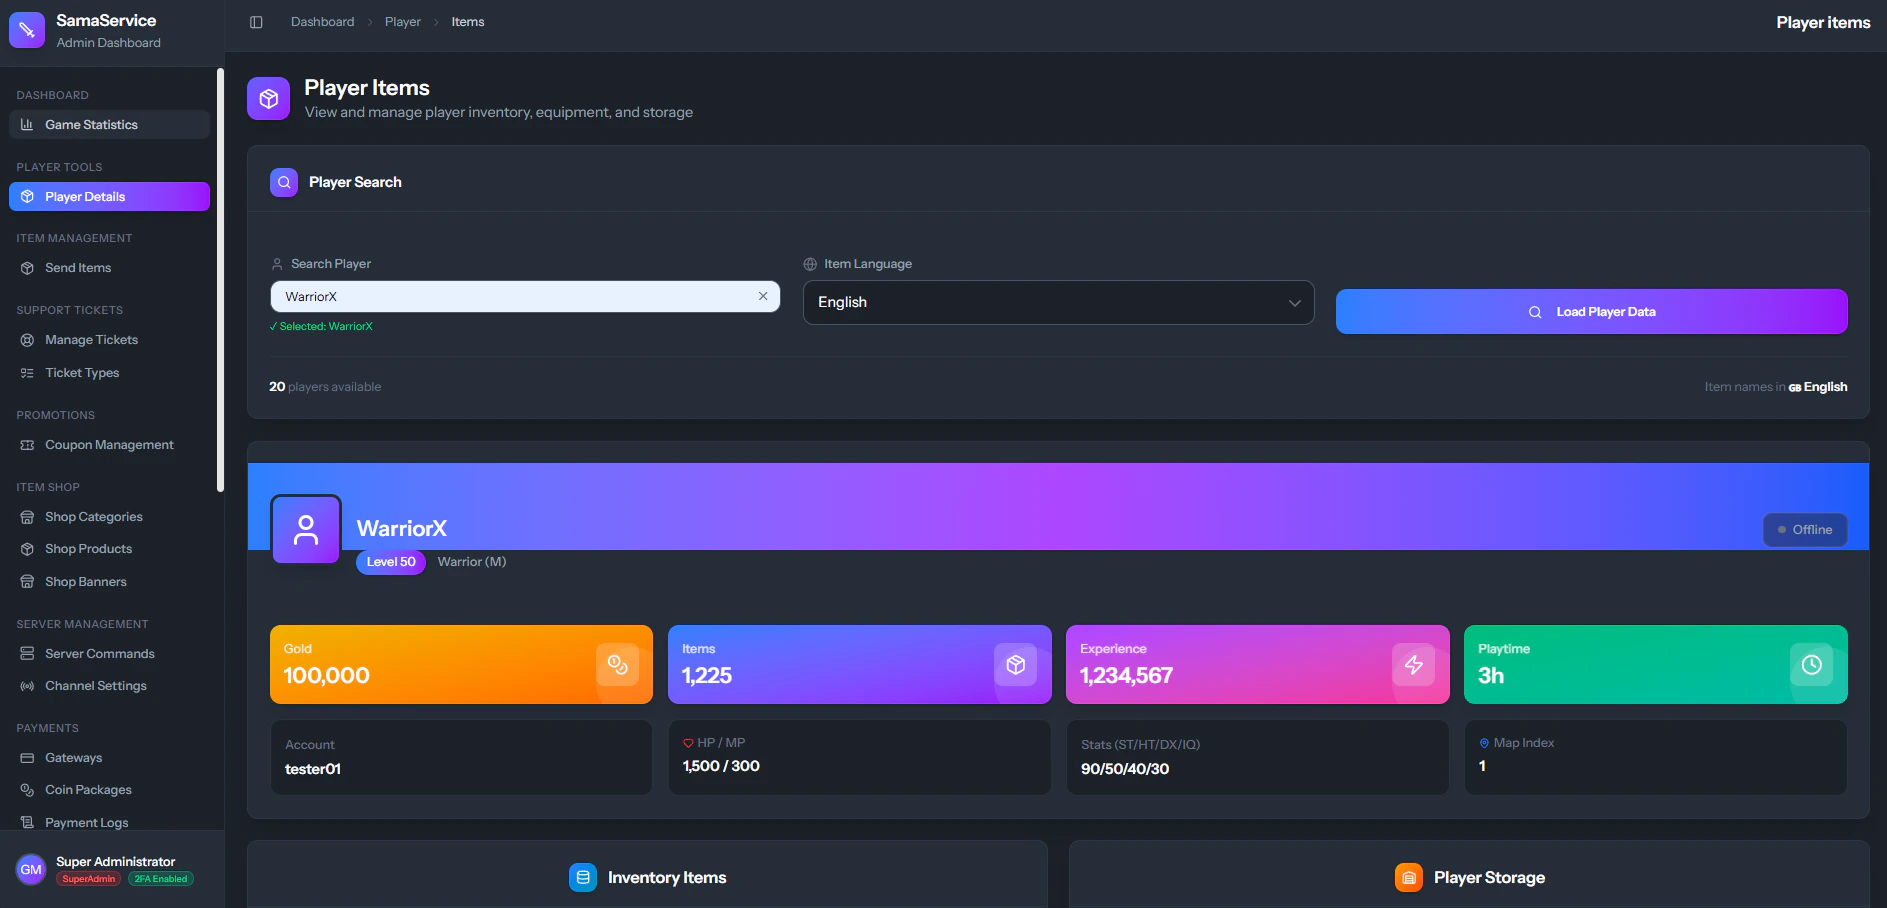1887x908 pixels.
Task: Click the SamaService logo icon
Action: [27, 30]
